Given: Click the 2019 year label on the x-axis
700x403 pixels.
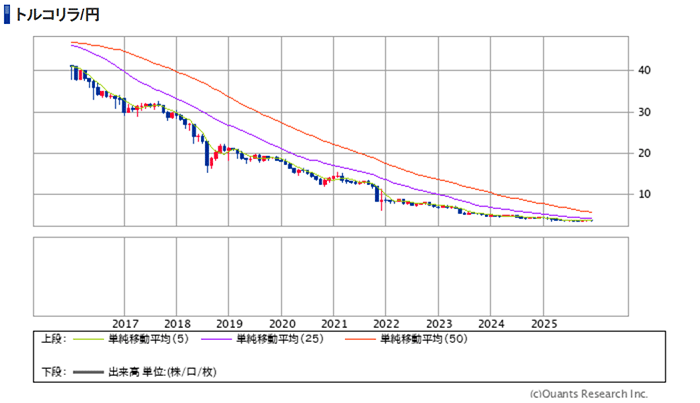Looking at the screenshot, I should coord(229,324).
